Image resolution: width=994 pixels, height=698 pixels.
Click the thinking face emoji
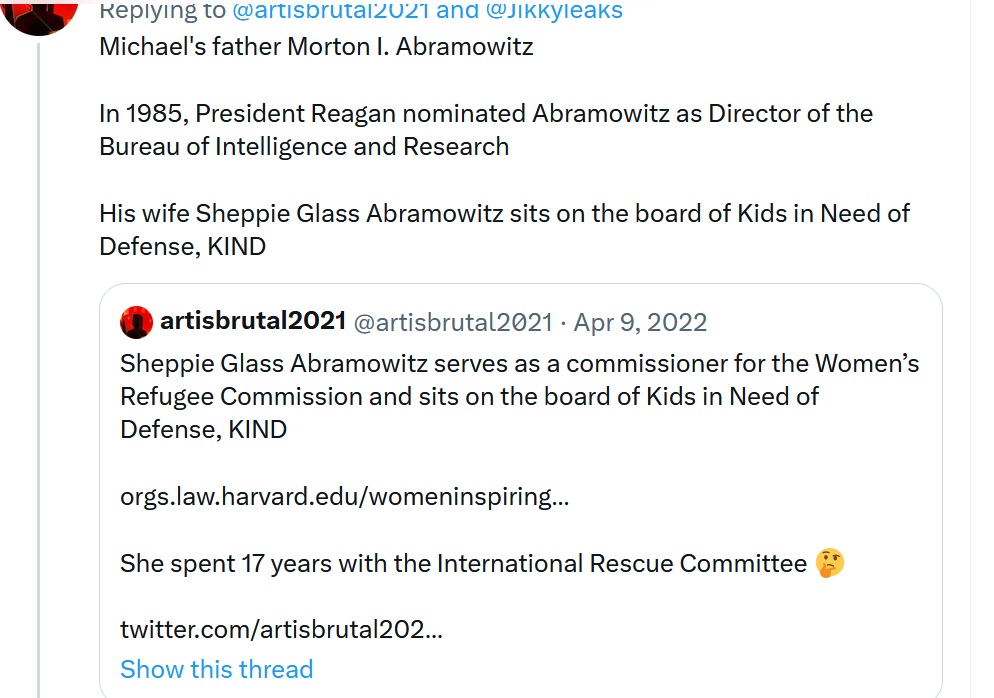click(x=830, y=563)
